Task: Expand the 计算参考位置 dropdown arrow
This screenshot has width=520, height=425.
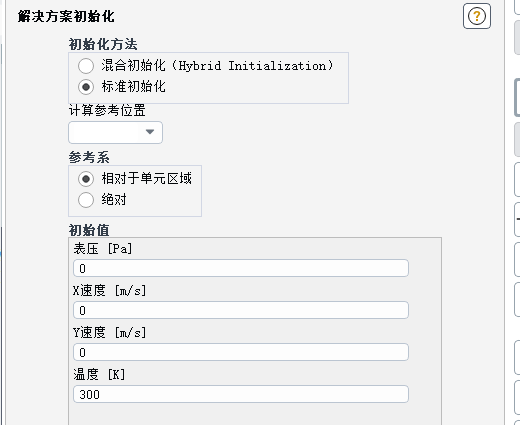Action: click(x=150, y=132)
